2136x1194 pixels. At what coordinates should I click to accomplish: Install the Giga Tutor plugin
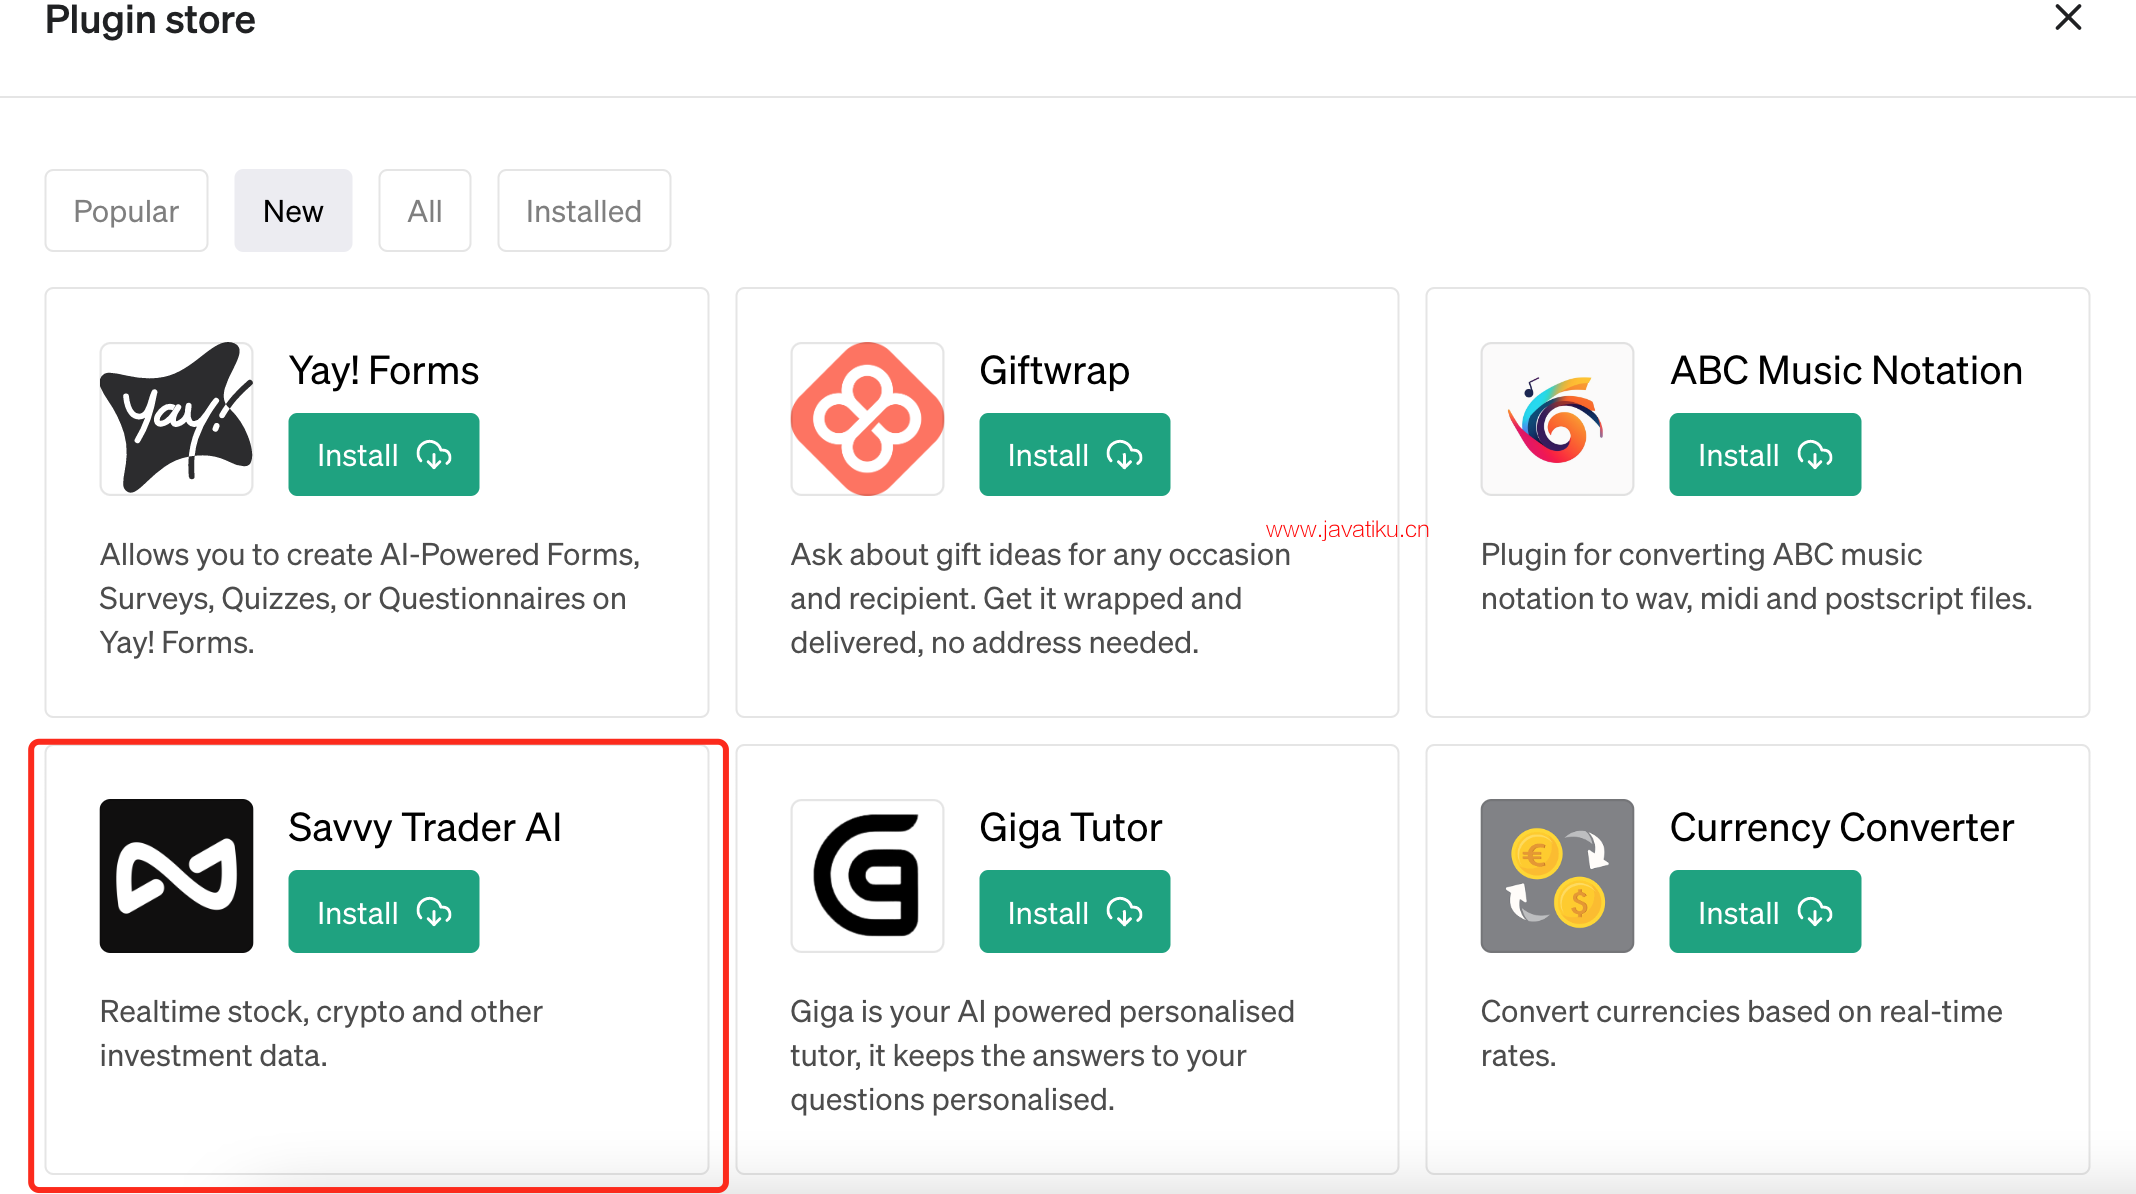(x=1075, y=912)
